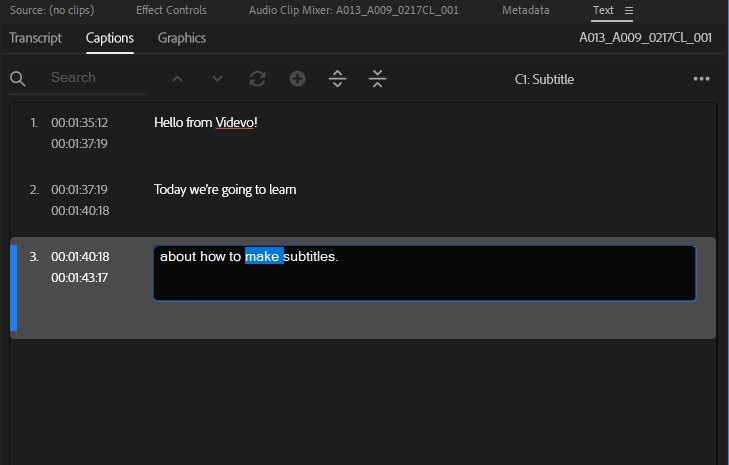Select caption 2 'Today we're going to learn'

click(363, 200)
